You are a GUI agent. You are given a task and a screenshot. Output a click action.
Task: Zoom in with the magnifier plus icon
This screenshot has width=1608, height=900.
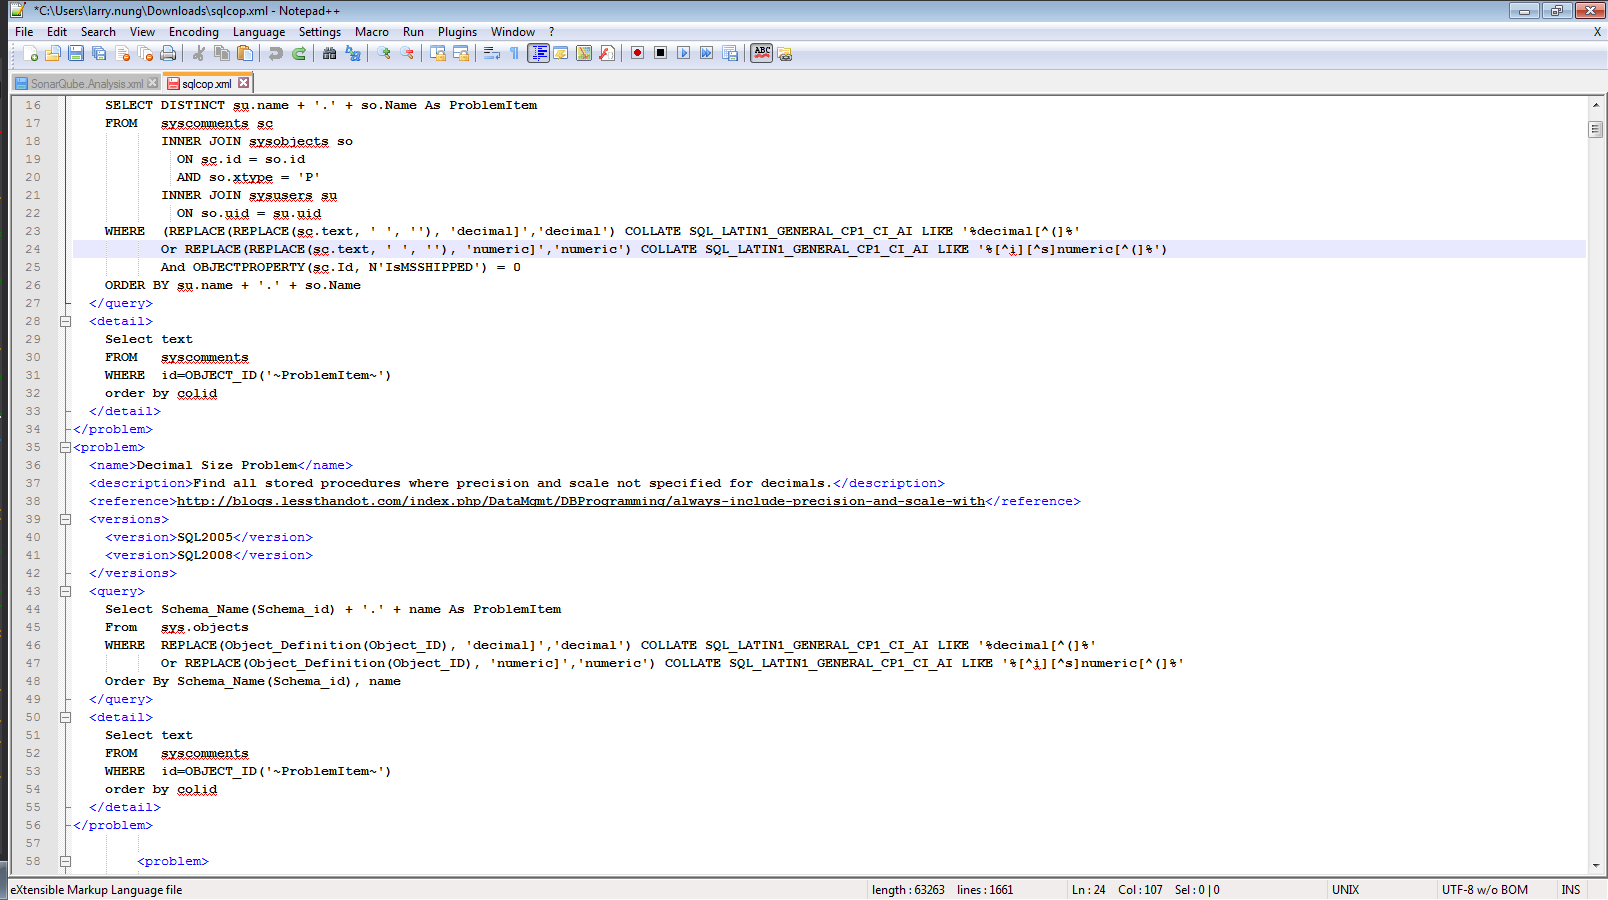pyautogui.click(x=384, y=53)
